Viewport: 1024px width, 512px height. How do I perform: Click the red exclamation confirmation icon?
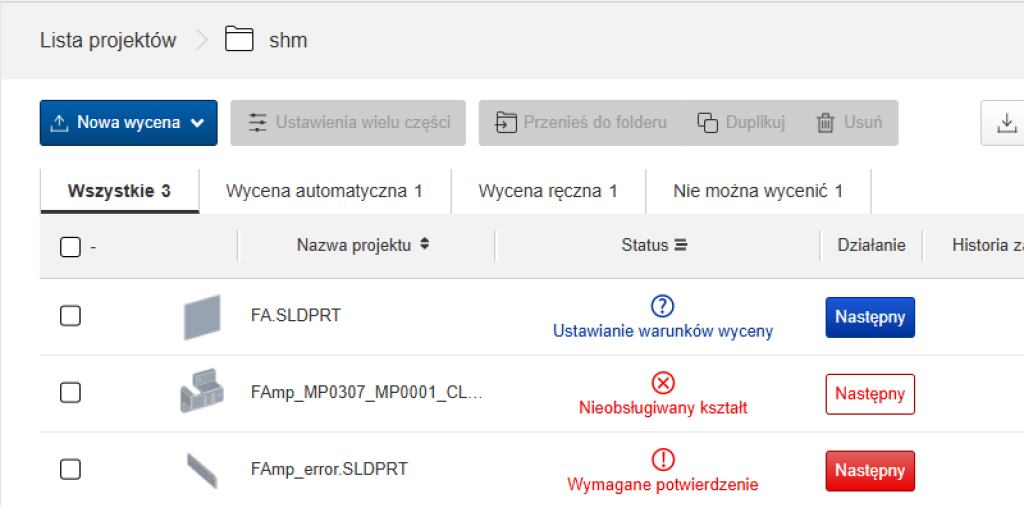(x=663, y=459)
